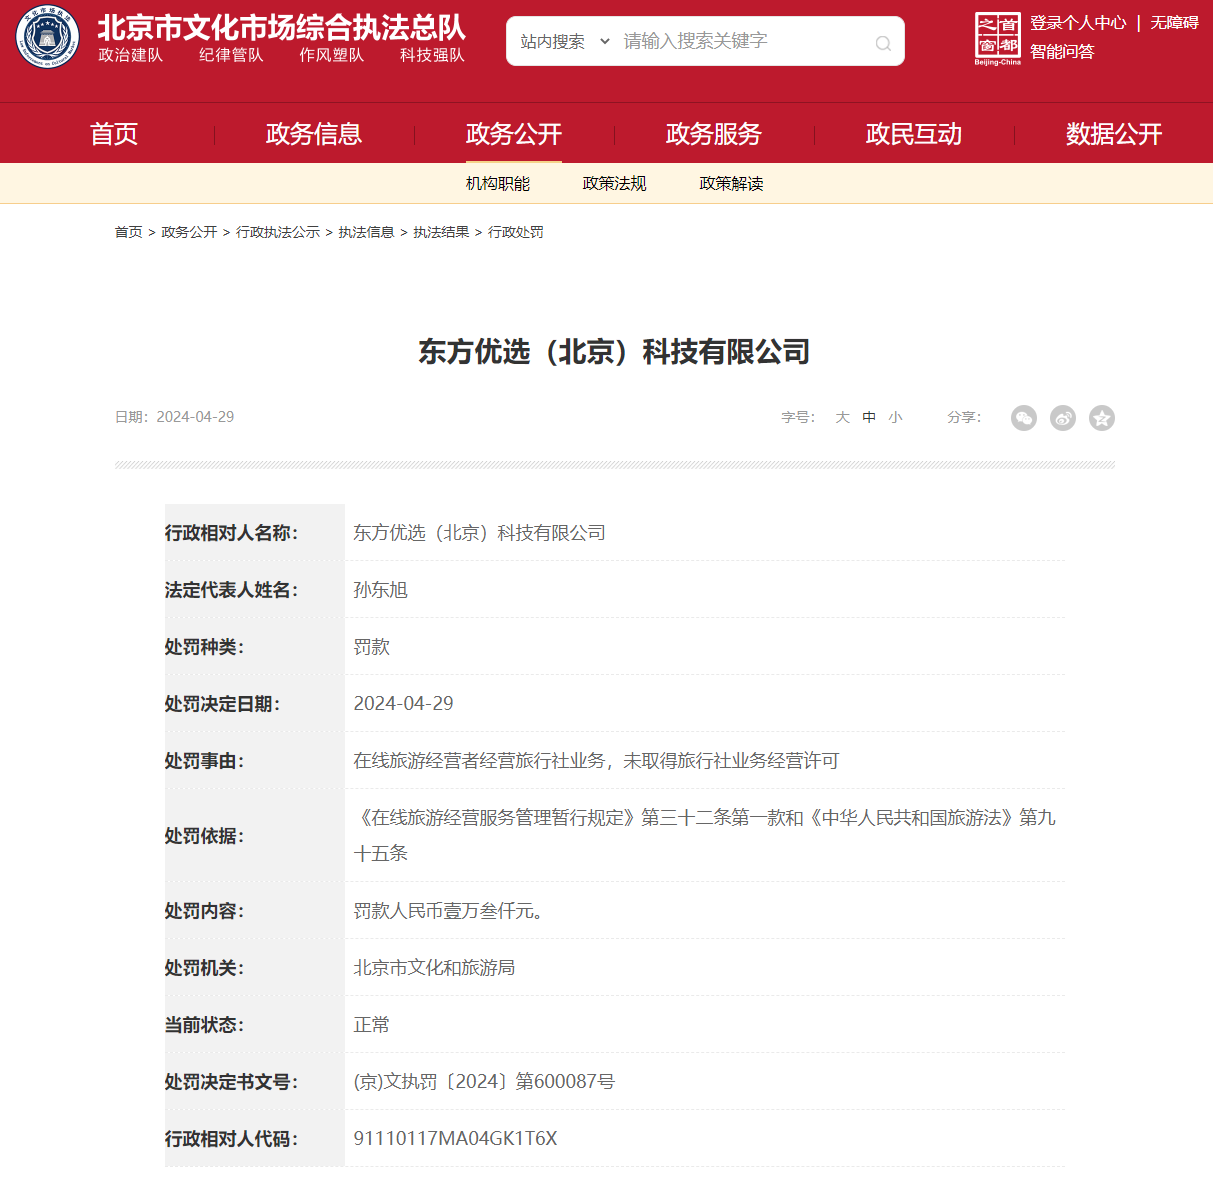
Task: Open the 站内搜索 scope dropdown
Action: coord(564,41)
